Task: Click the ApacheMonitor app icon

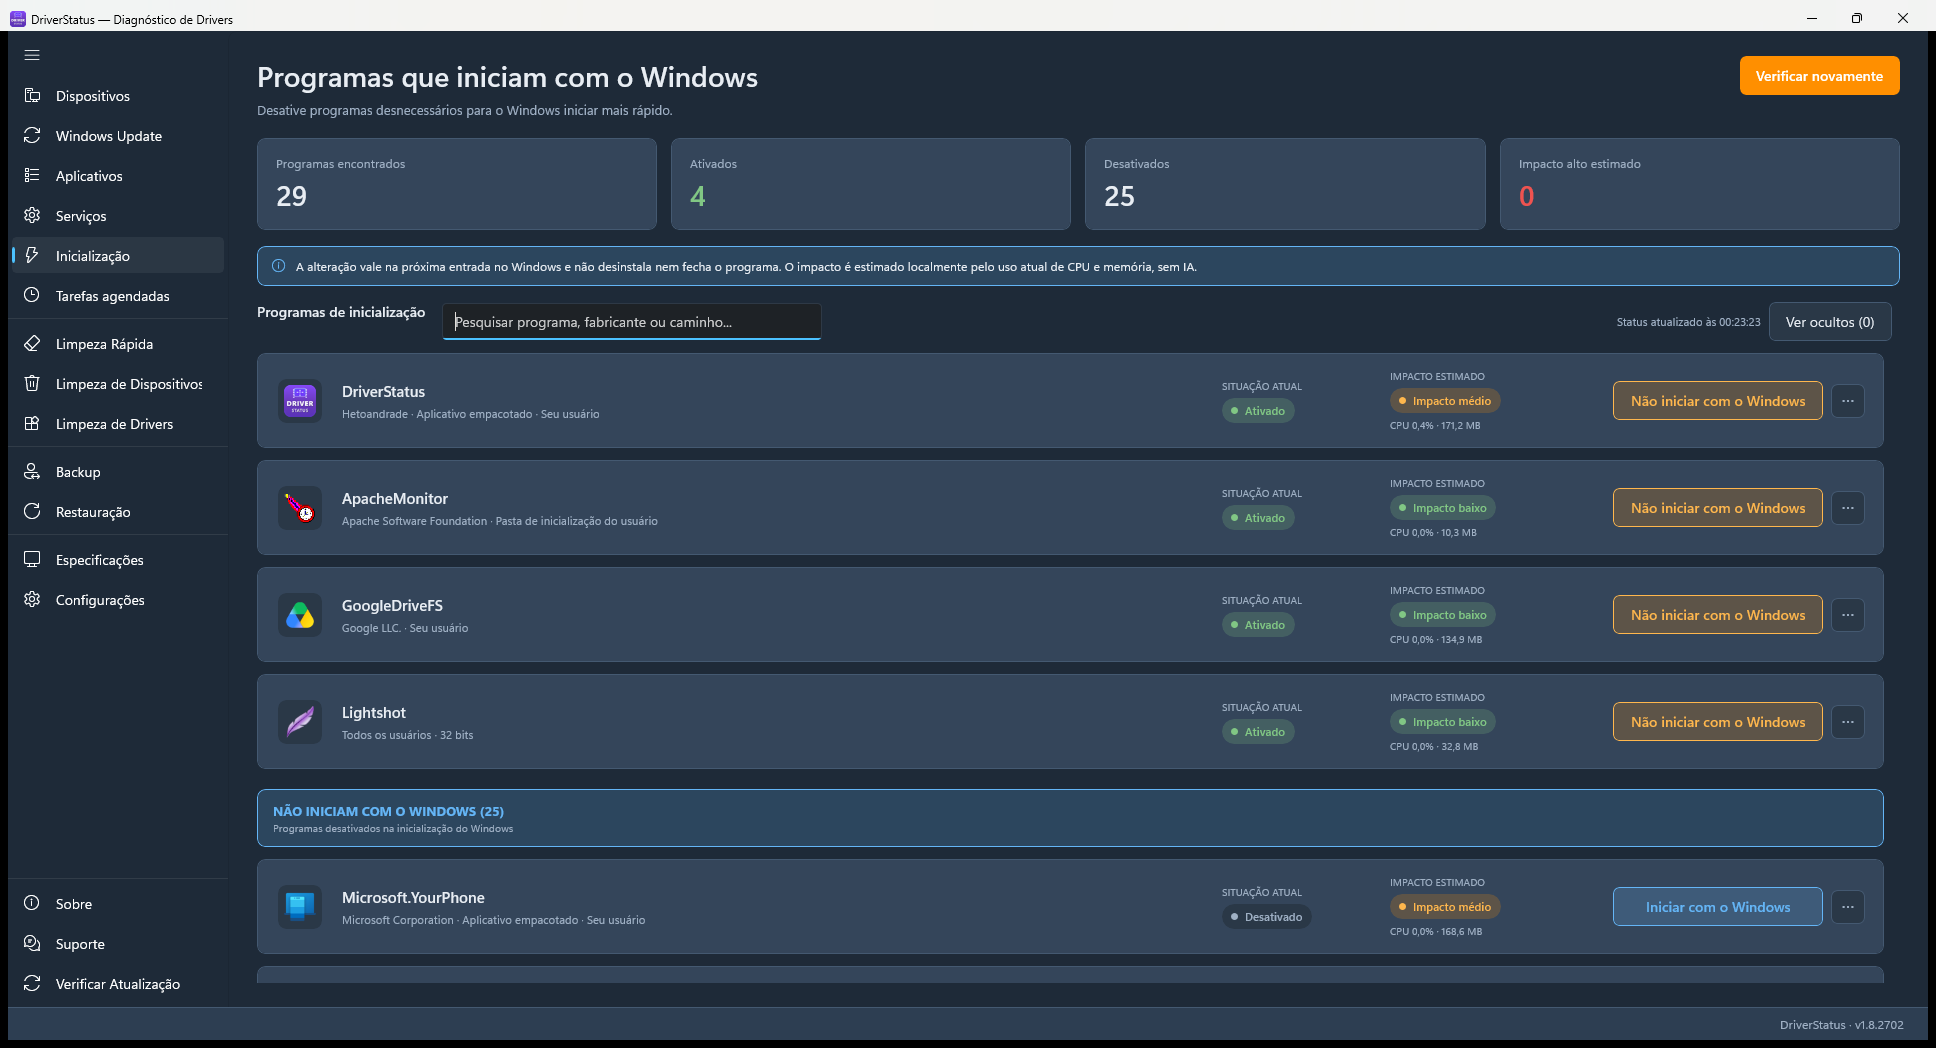Action: (300, 508)
